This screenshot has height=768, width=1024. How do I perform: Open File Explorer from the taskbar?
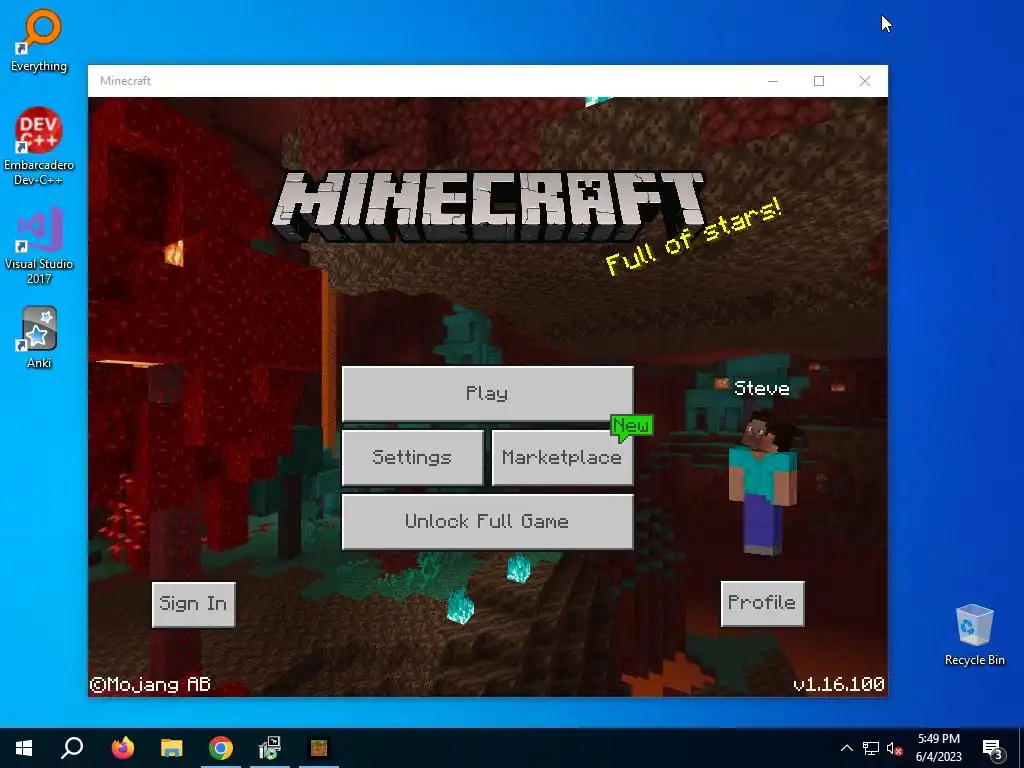click(x=172, y=748)
